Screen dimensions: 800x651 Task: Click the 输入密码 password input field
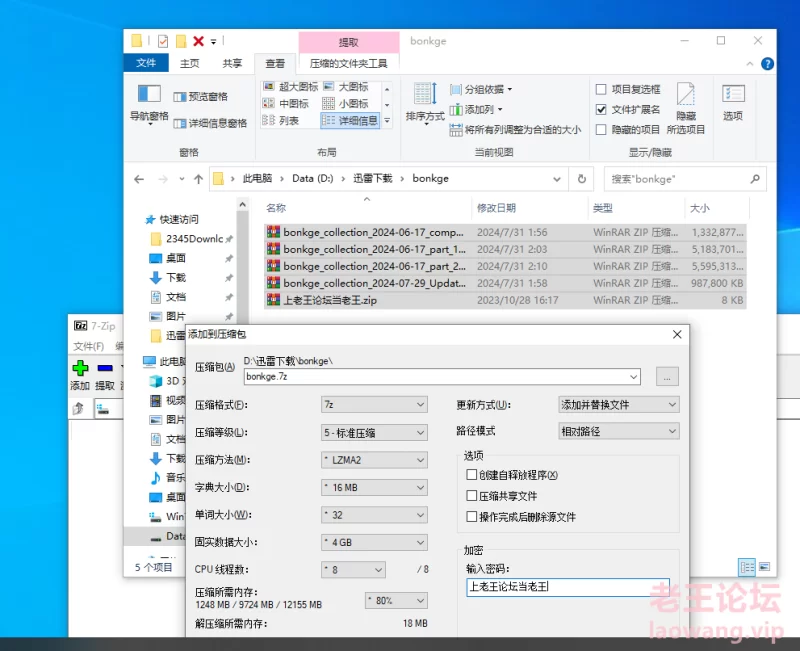(568, 587)
